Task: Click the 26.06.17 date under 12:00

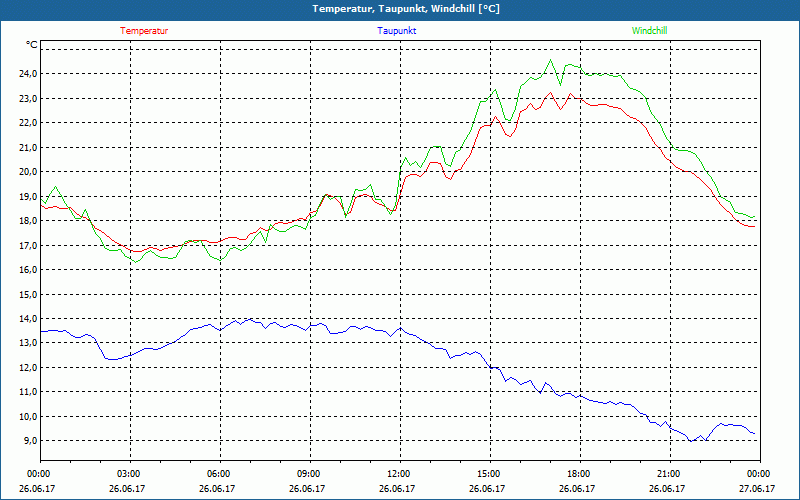Action: (397, 489)
